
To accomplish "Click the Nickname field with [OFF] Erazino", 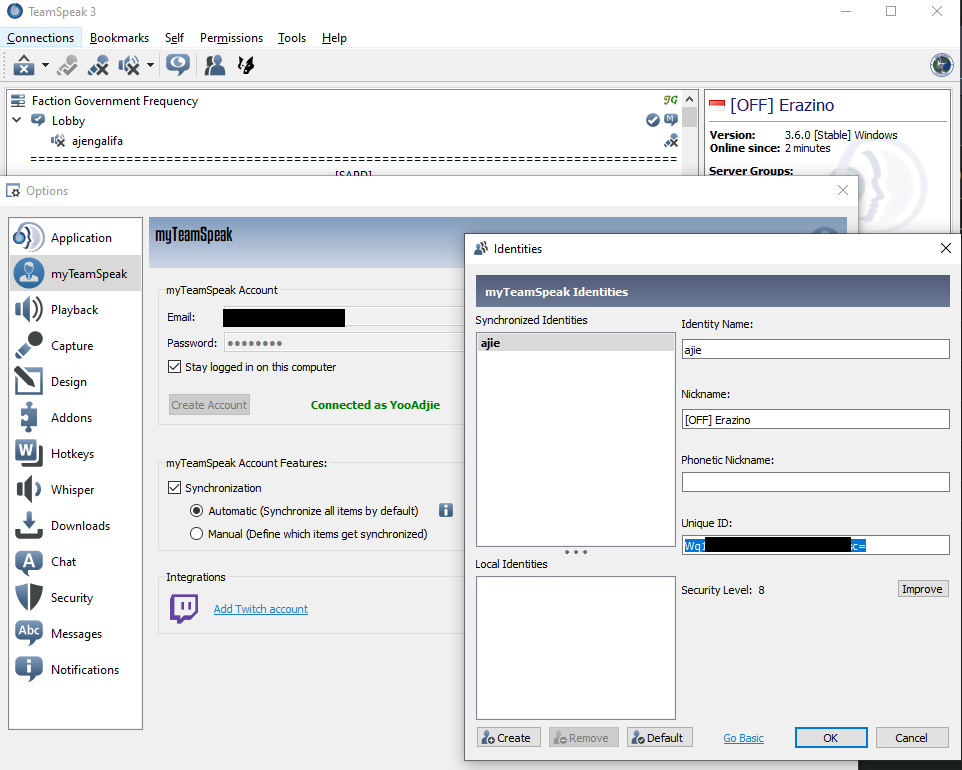I will click(x=815, y=420).
